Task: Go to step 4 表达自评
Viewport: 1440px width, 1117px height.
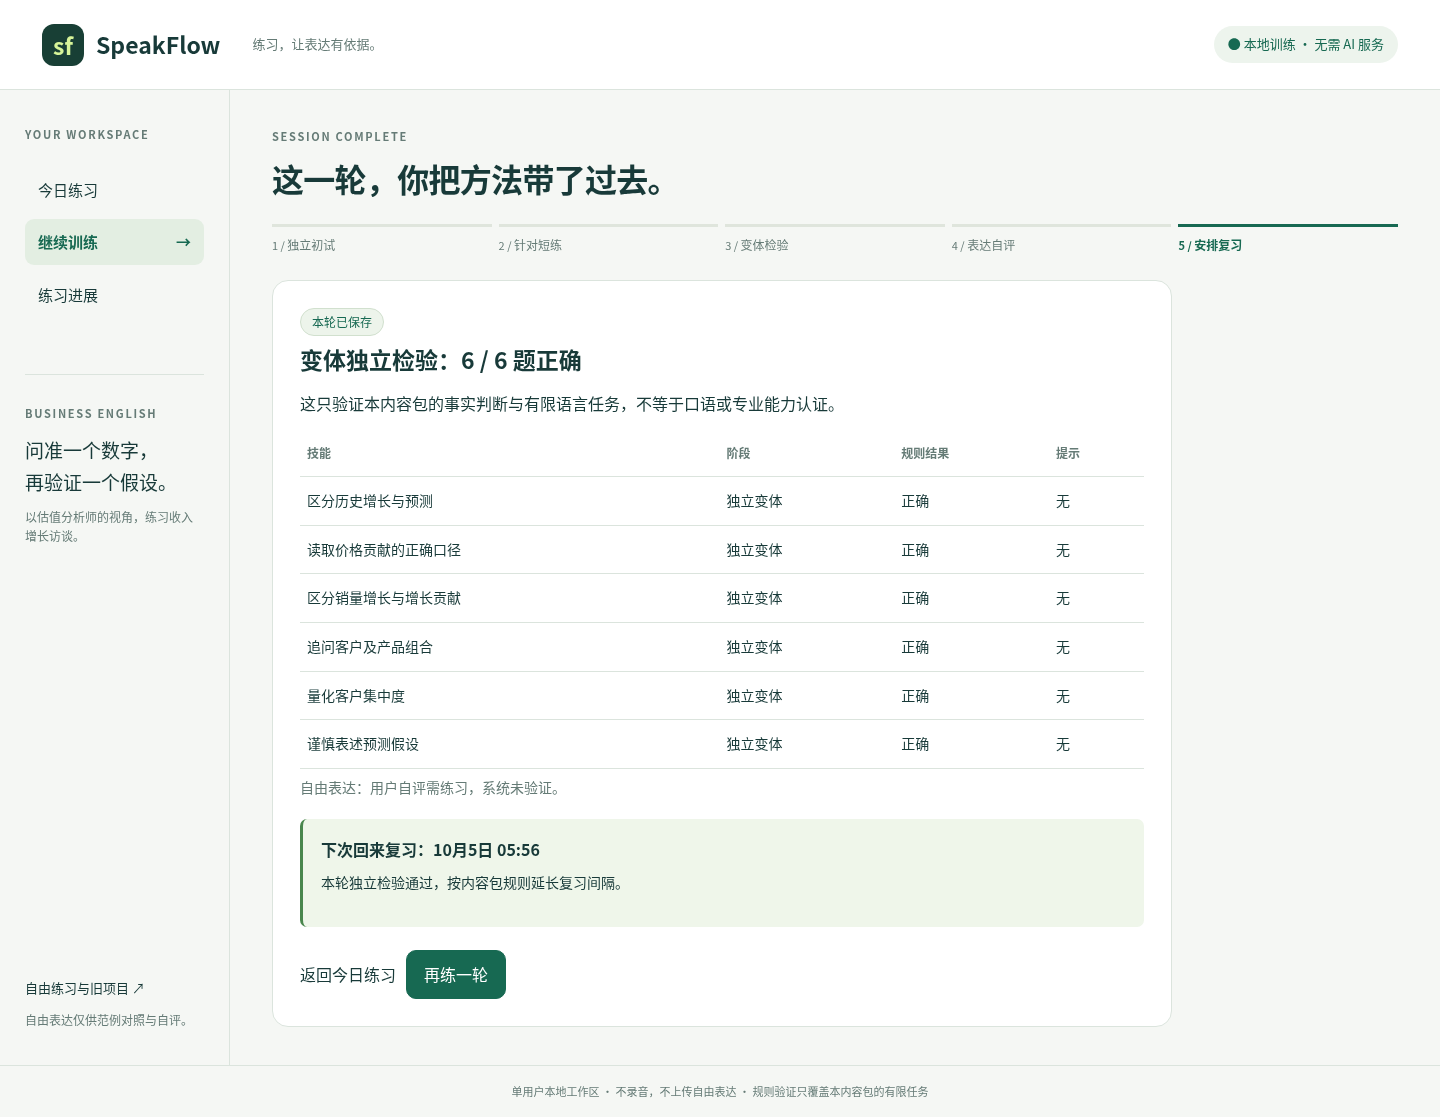Action: pos(1061,240)
